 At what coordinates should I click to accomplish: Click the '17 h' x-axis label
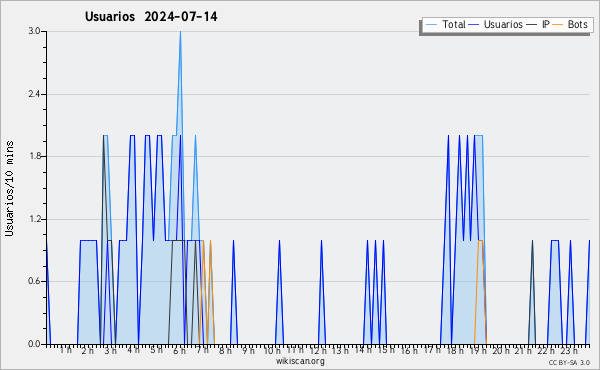[x=432, y=350]
